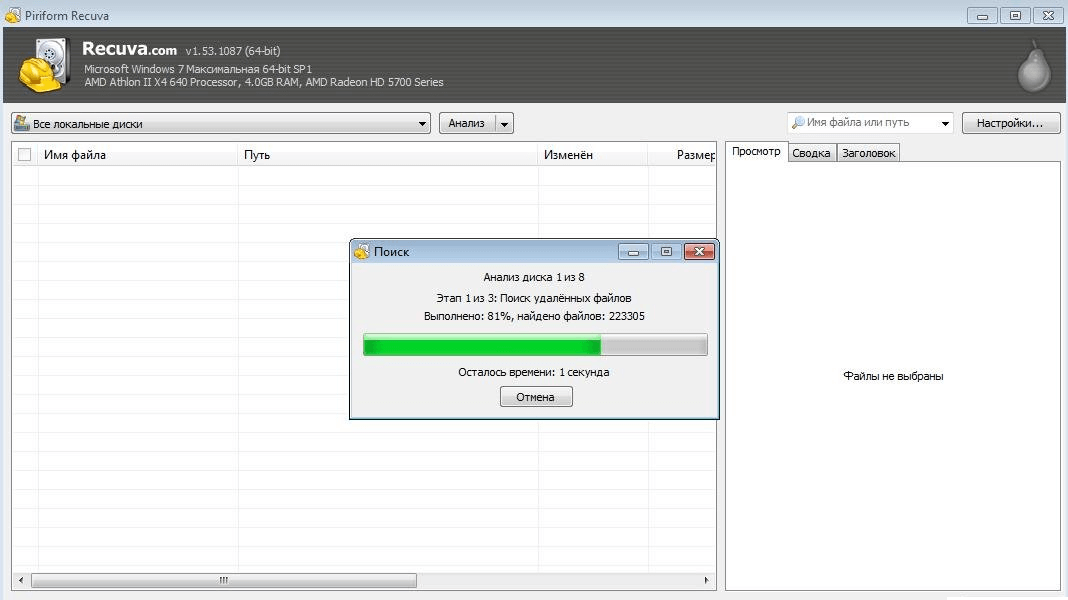
Task: Maximize the Поиск progress dialog
Action: tap(666, 252)
